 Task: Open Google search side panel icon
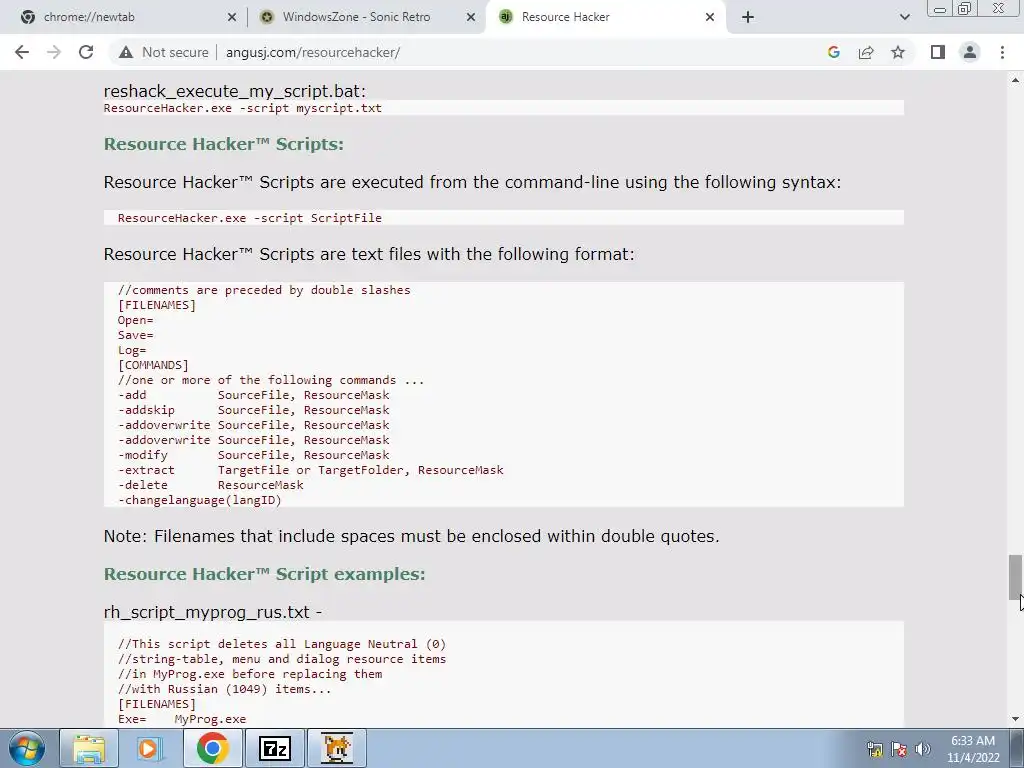click(833, 52)
